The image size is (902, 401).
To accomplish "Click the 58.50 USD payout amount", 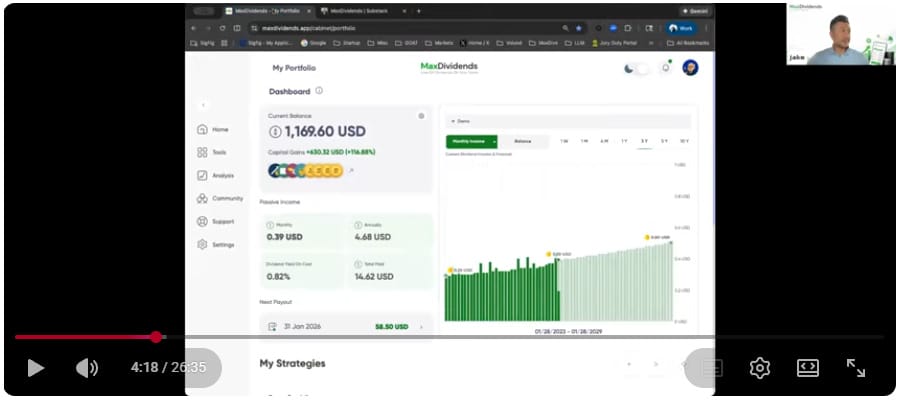I will 392,327.
